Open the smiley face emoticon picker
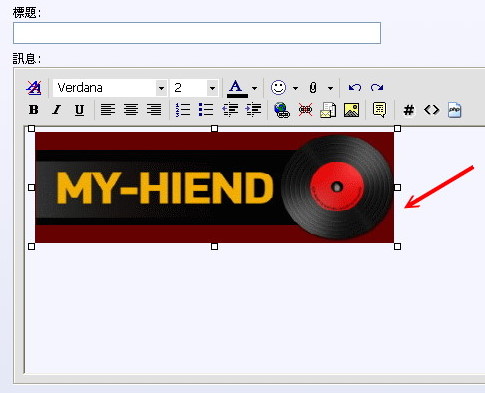The width and height of the screenshot is (485, 393). point(278,88)
